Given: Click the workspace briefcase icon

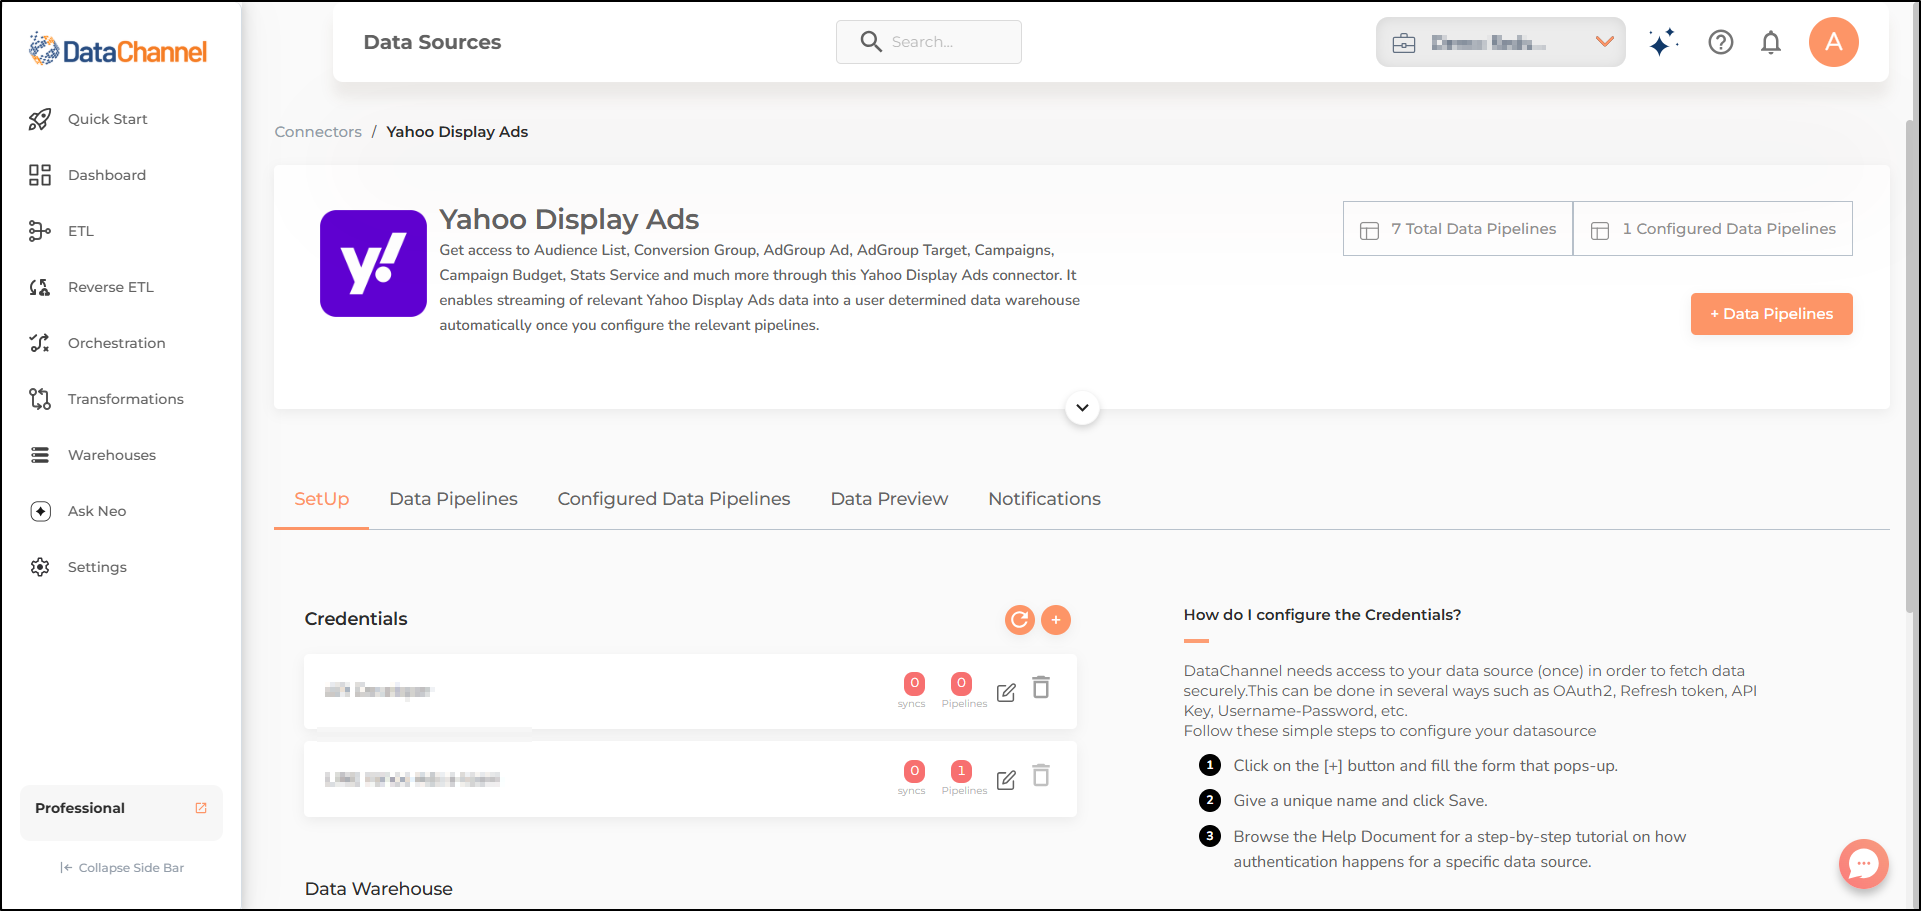Looking at the screenshot, I should coord(1404,43).
